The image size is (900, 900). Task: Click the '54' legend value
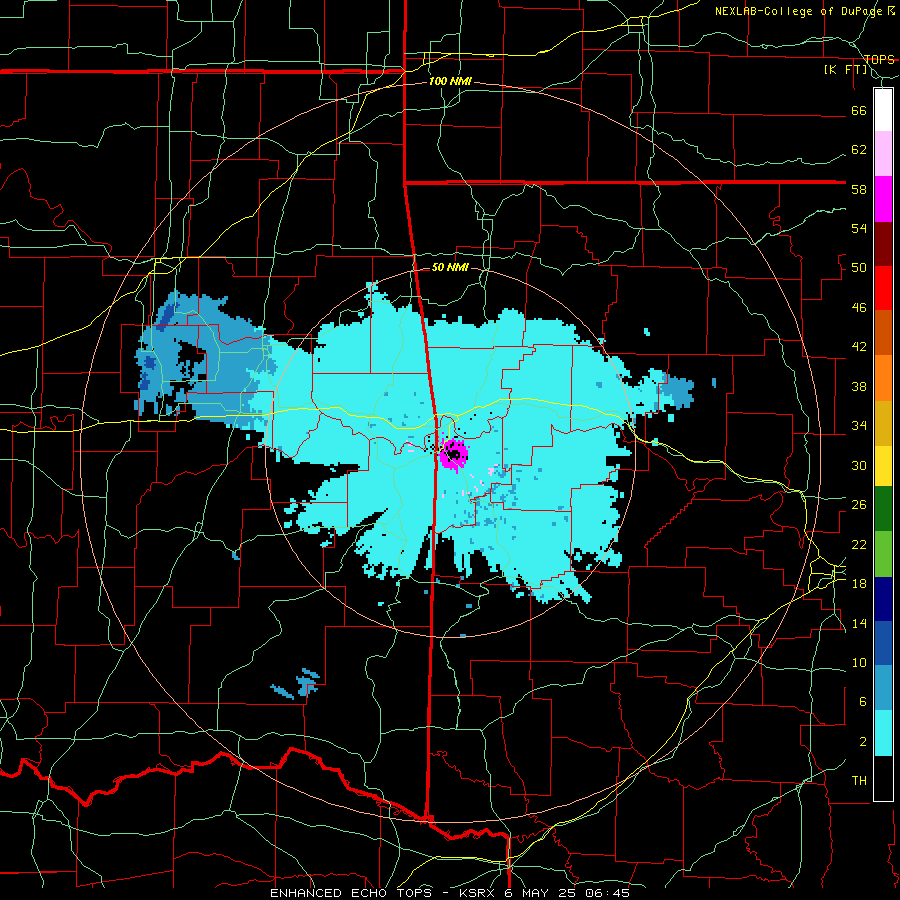[859, 228]
